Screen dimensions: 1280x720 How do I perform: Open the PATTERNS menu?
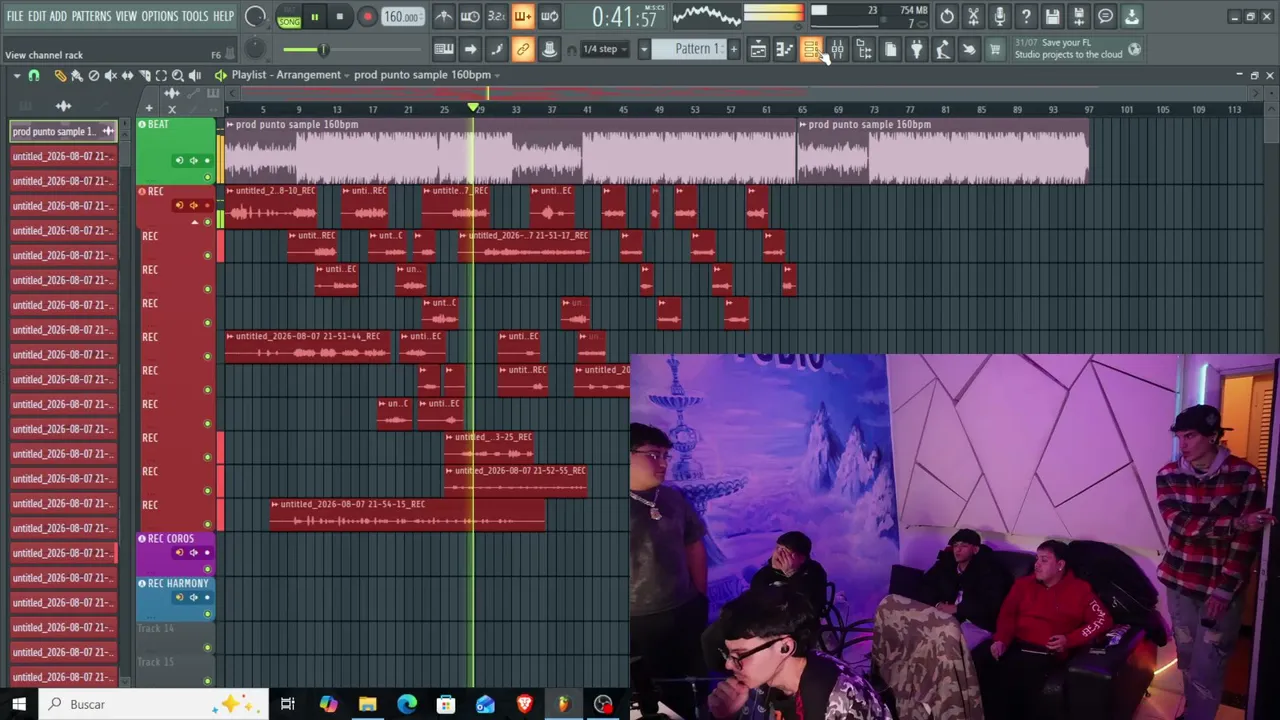[x=91, y=16]
